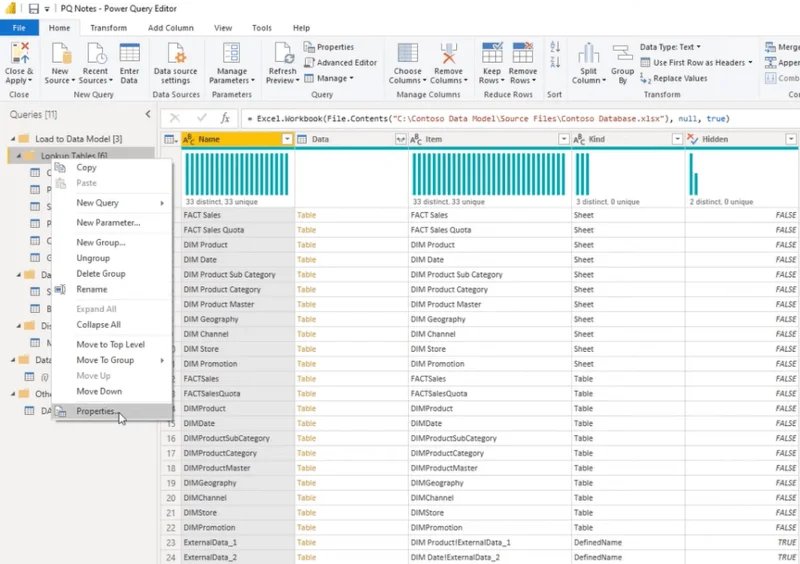Expand the Data column contents
The image size is (800, 564).
(x=401, y=139)
